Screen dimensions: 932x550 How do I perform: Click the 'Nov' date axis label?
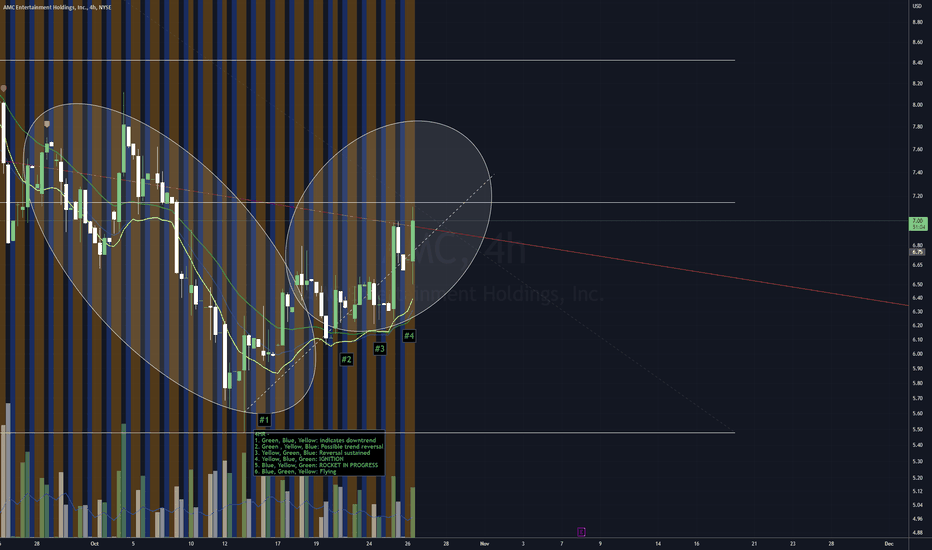point(484,543)
